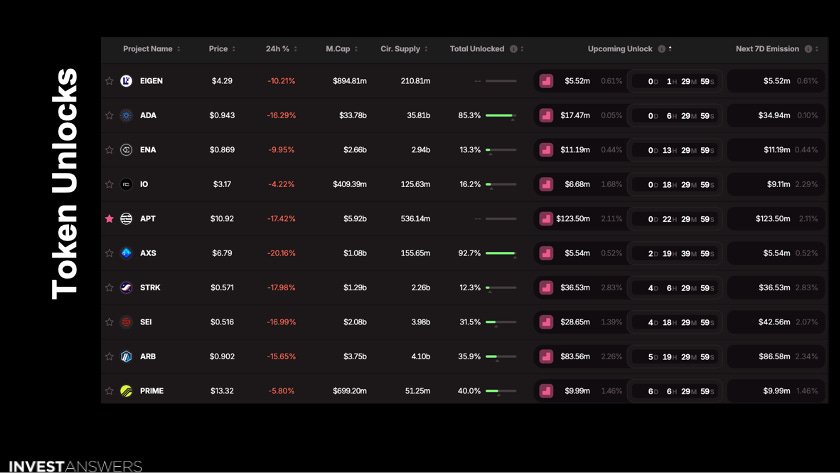The width and height of the screenshot is (840, 473).
Task: Click the ARB token logo
Action: 126,356
